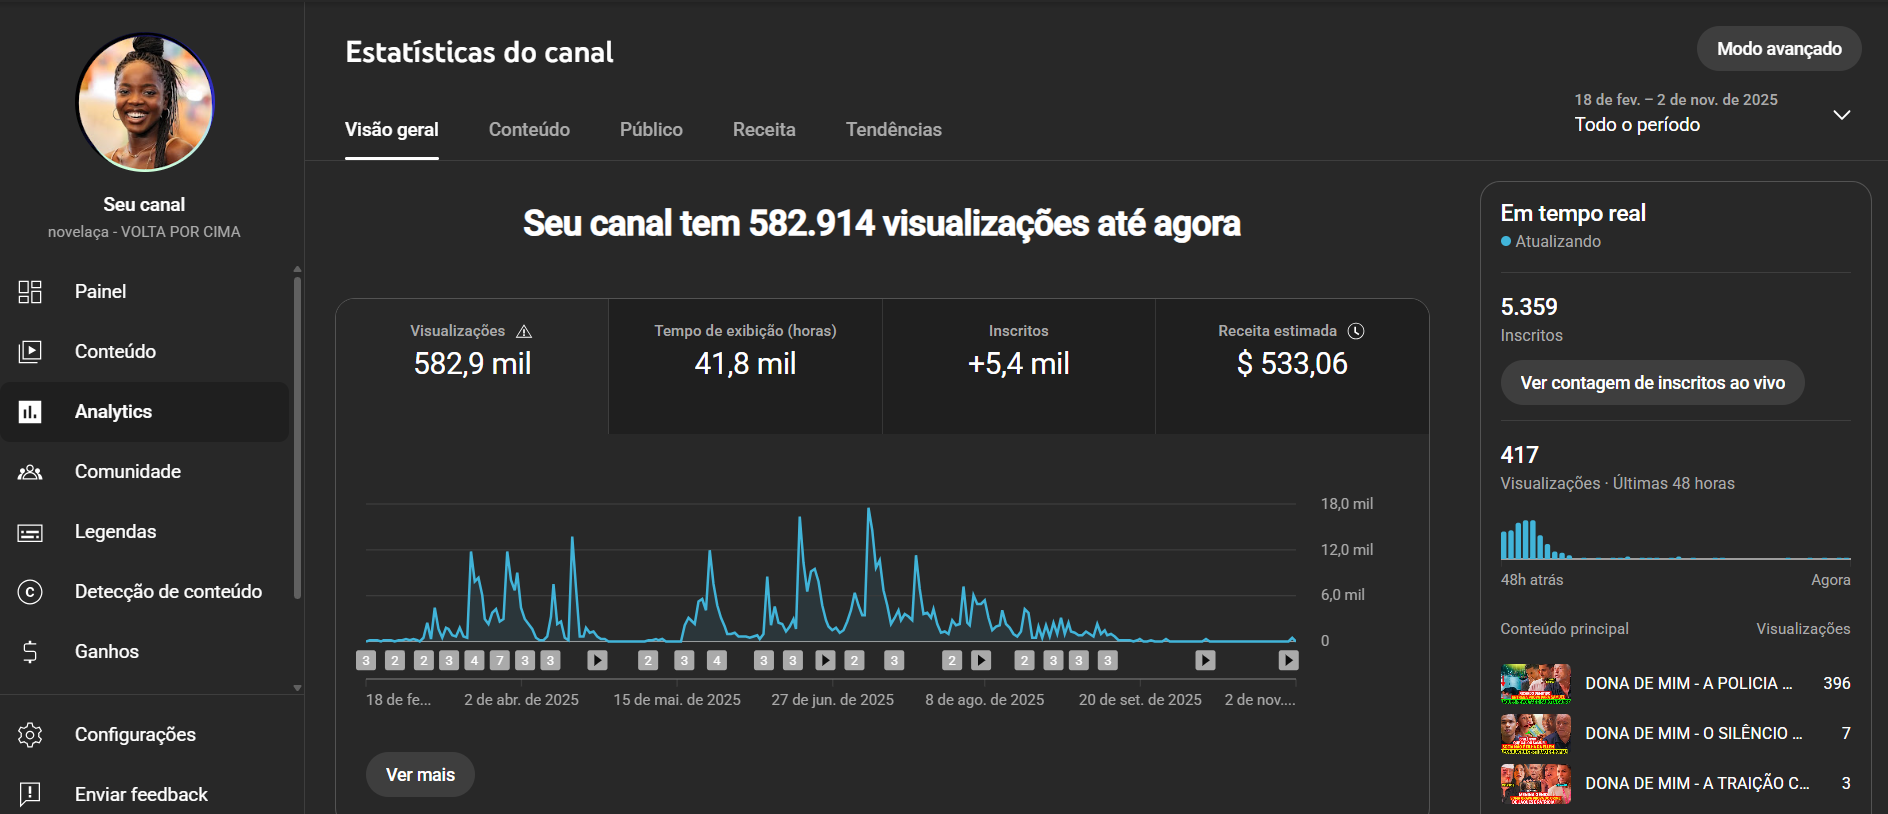Open Detecção de conteúdo copyright icon
Screen dimensions: 1888x814
click(x=30, y=592)
